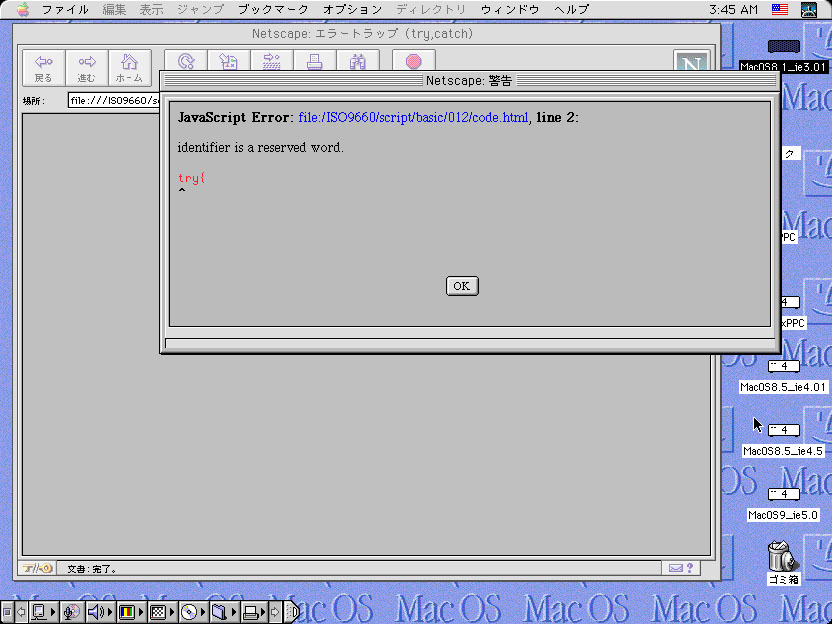
Task: Click the mail envelope icon in status bar
Action: [x=675, y=568]
